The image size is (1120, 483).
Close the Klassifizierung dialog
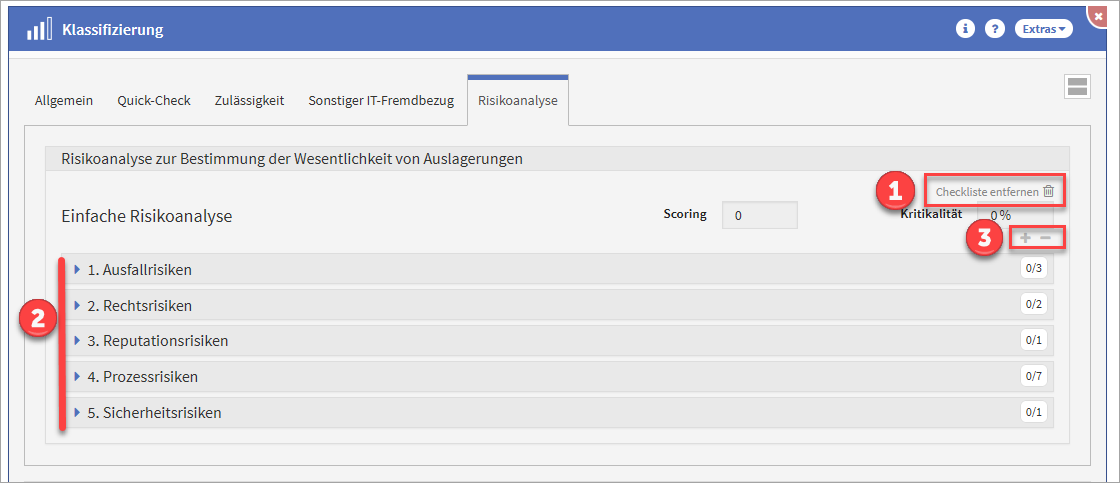click(x=1098, y=16)
